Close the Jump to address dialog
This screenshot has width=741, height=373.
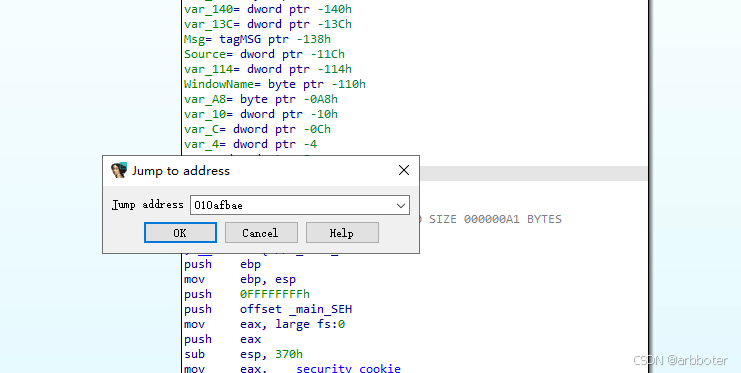coord(404,170)
